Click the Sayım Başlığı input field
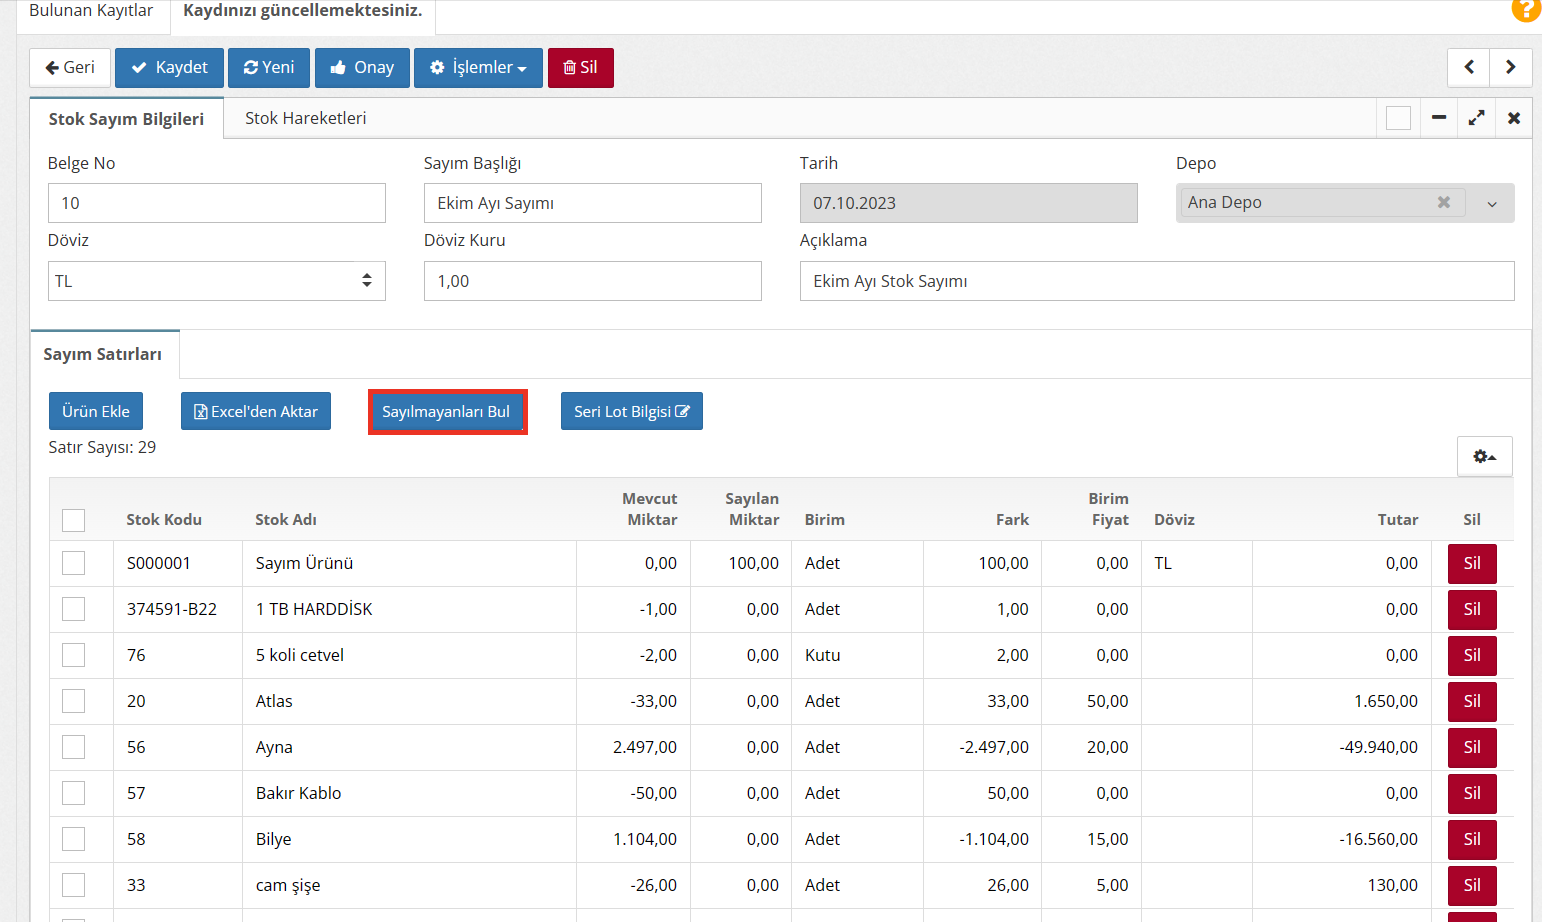Screen dimensions: 1542x922 tap(592, 203)
